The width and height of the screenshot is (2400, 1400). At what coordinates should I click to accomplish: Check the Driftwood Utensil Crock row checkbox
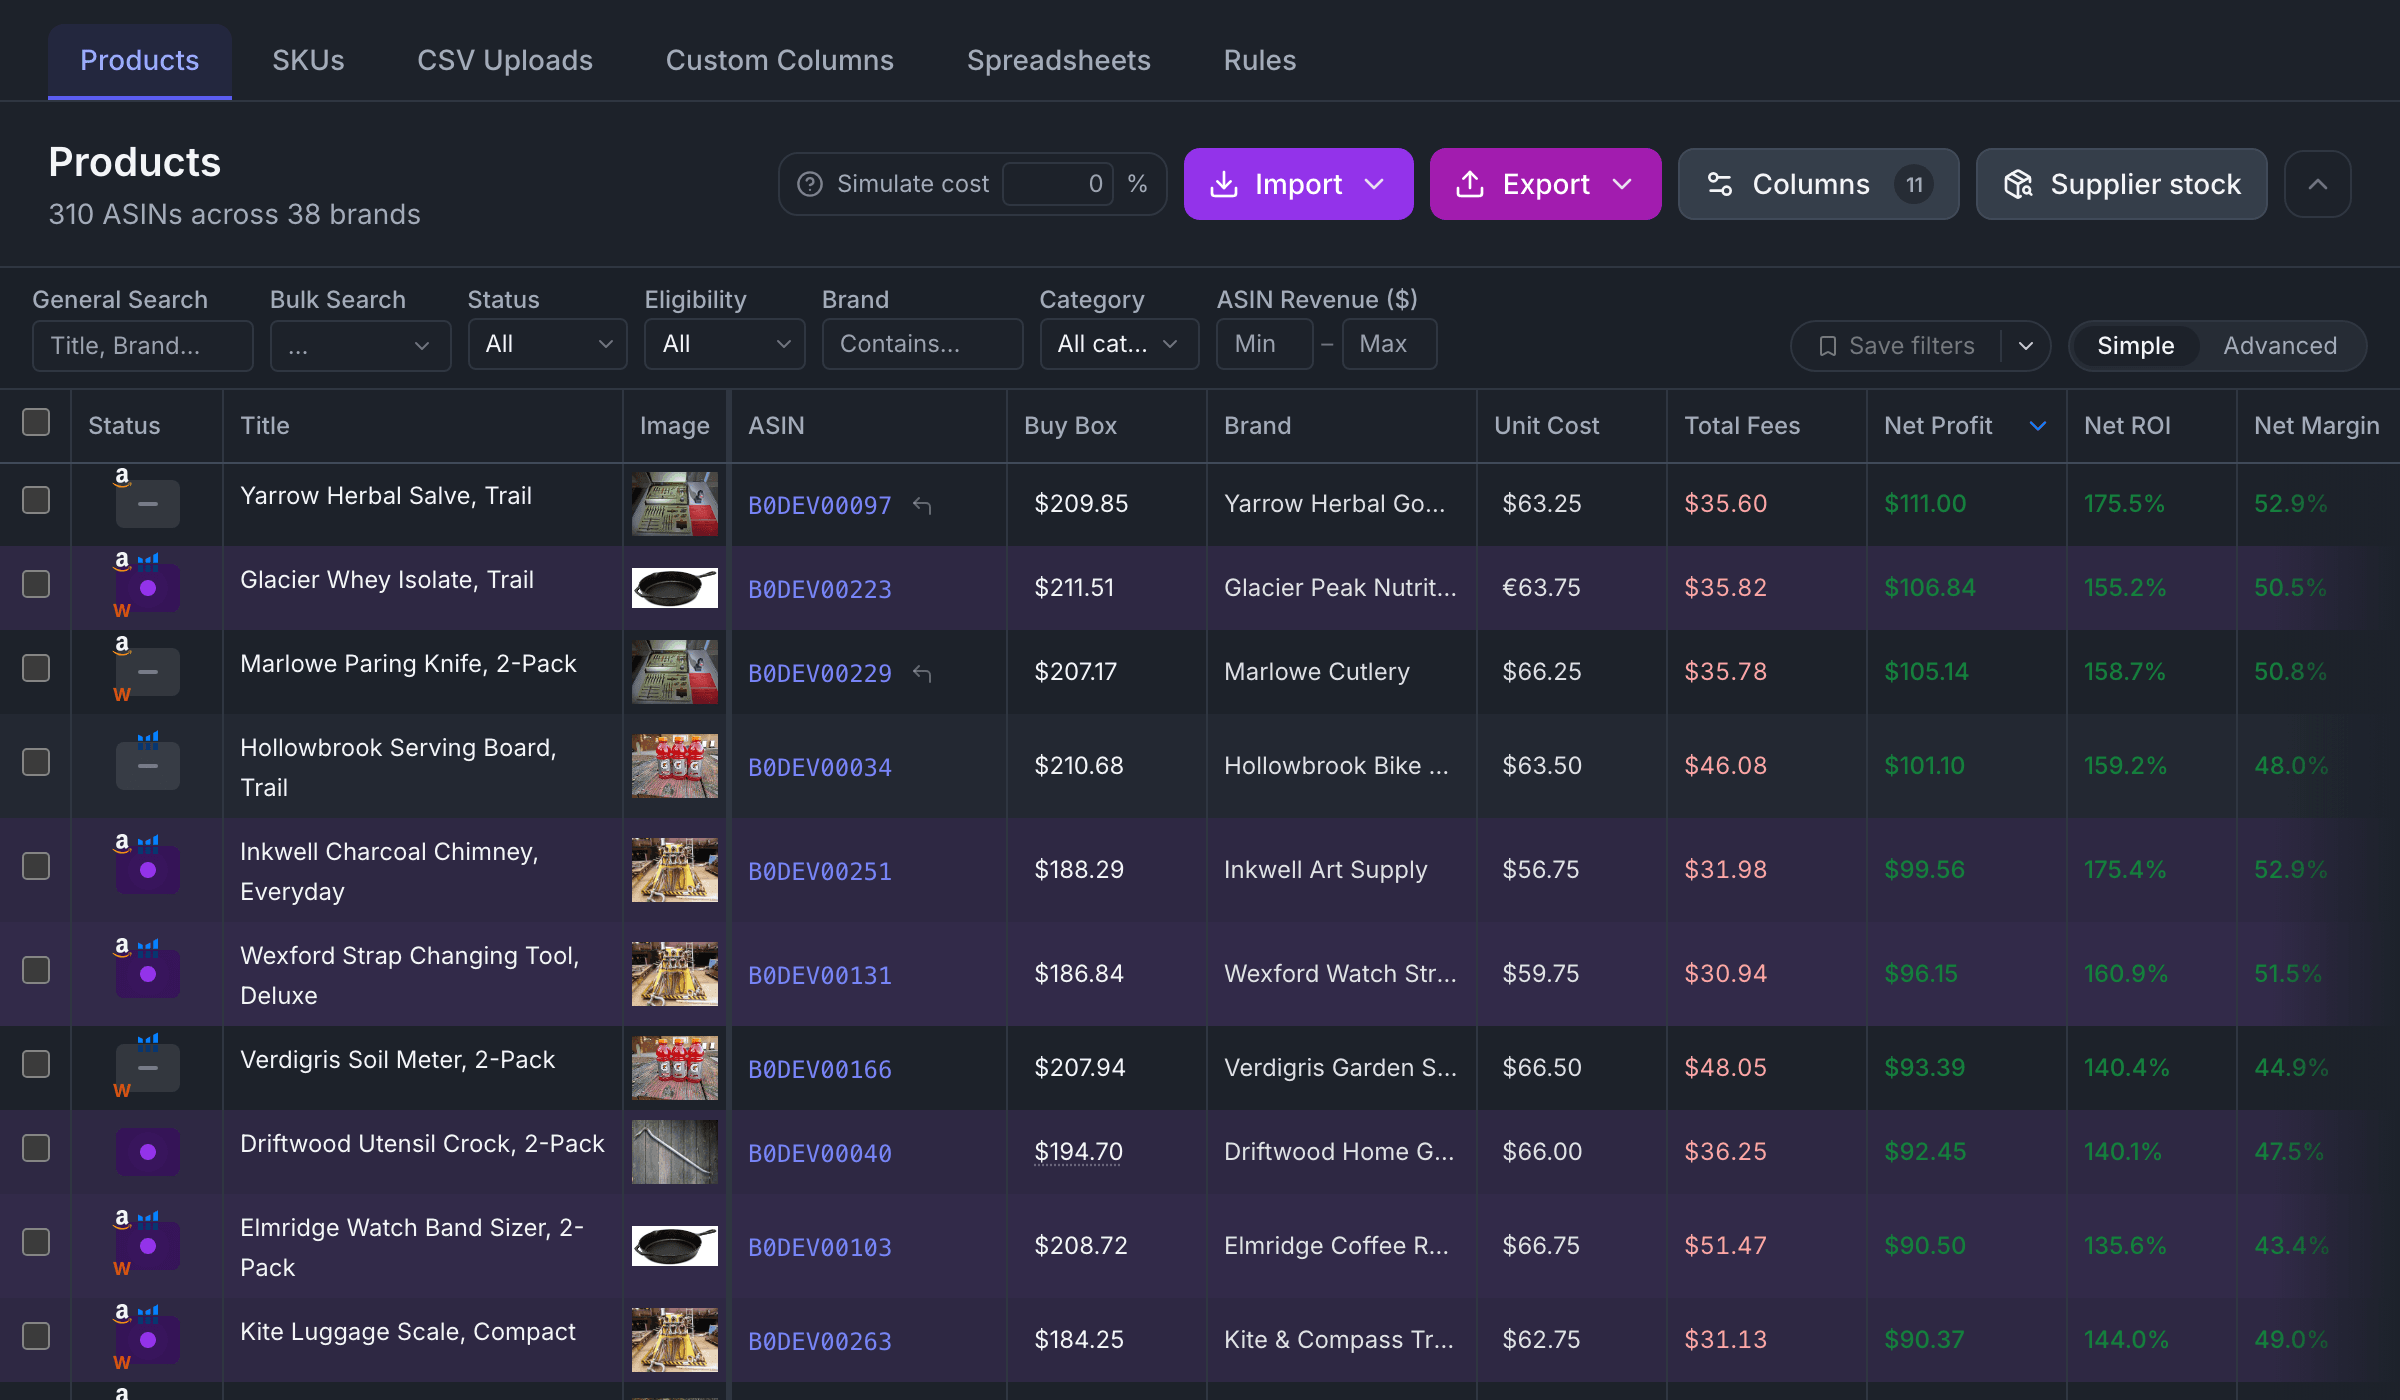pyautogui.click(x=36, y=1148)
